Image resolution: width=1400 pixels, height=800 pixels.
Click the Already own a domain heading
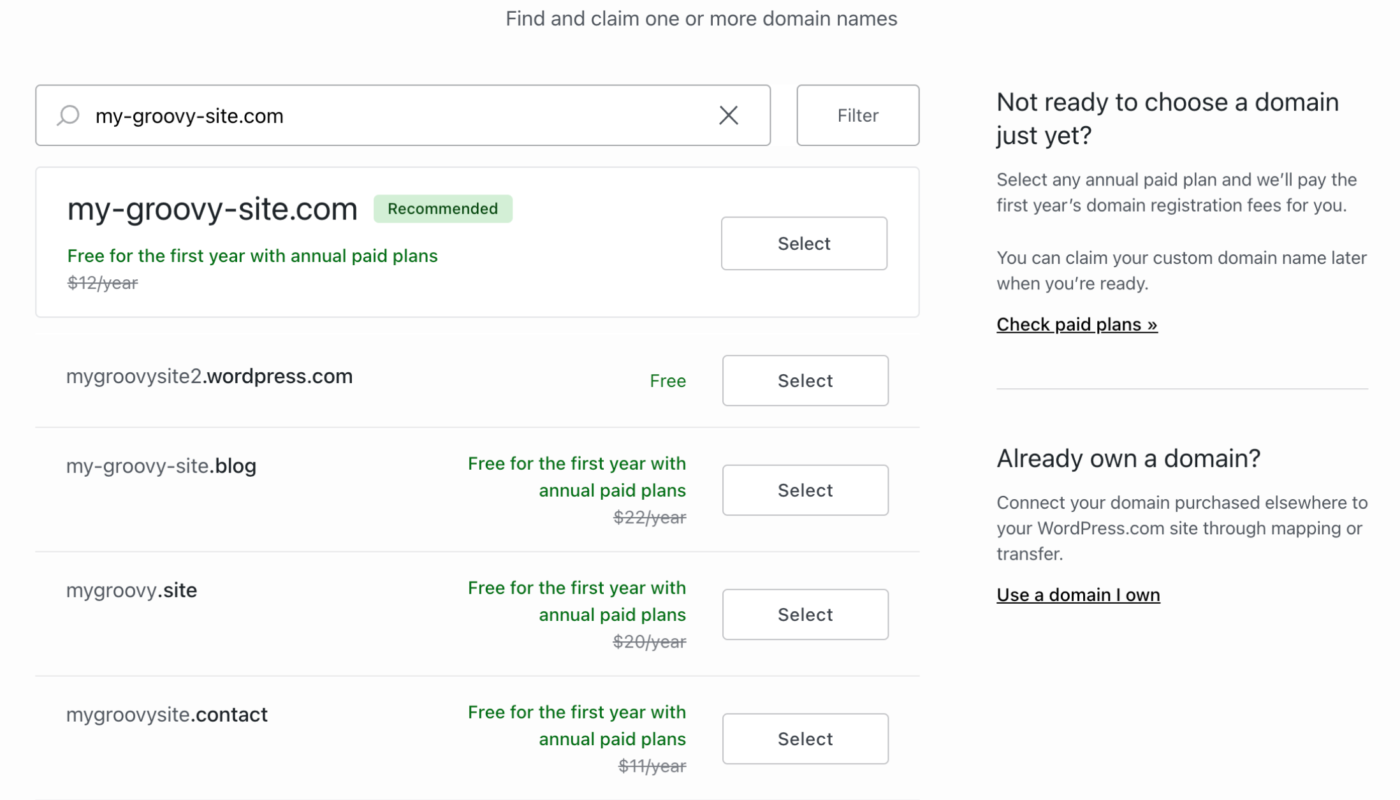pos(1128,458)
